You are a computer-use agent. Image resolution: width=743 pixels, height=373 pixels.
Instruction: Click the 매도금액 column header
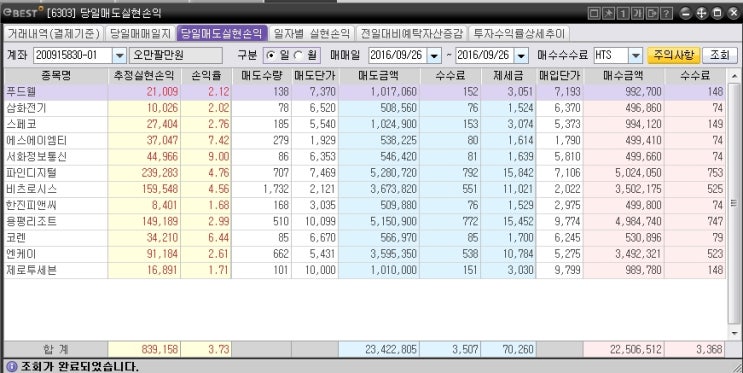click(x=379, y=76)
